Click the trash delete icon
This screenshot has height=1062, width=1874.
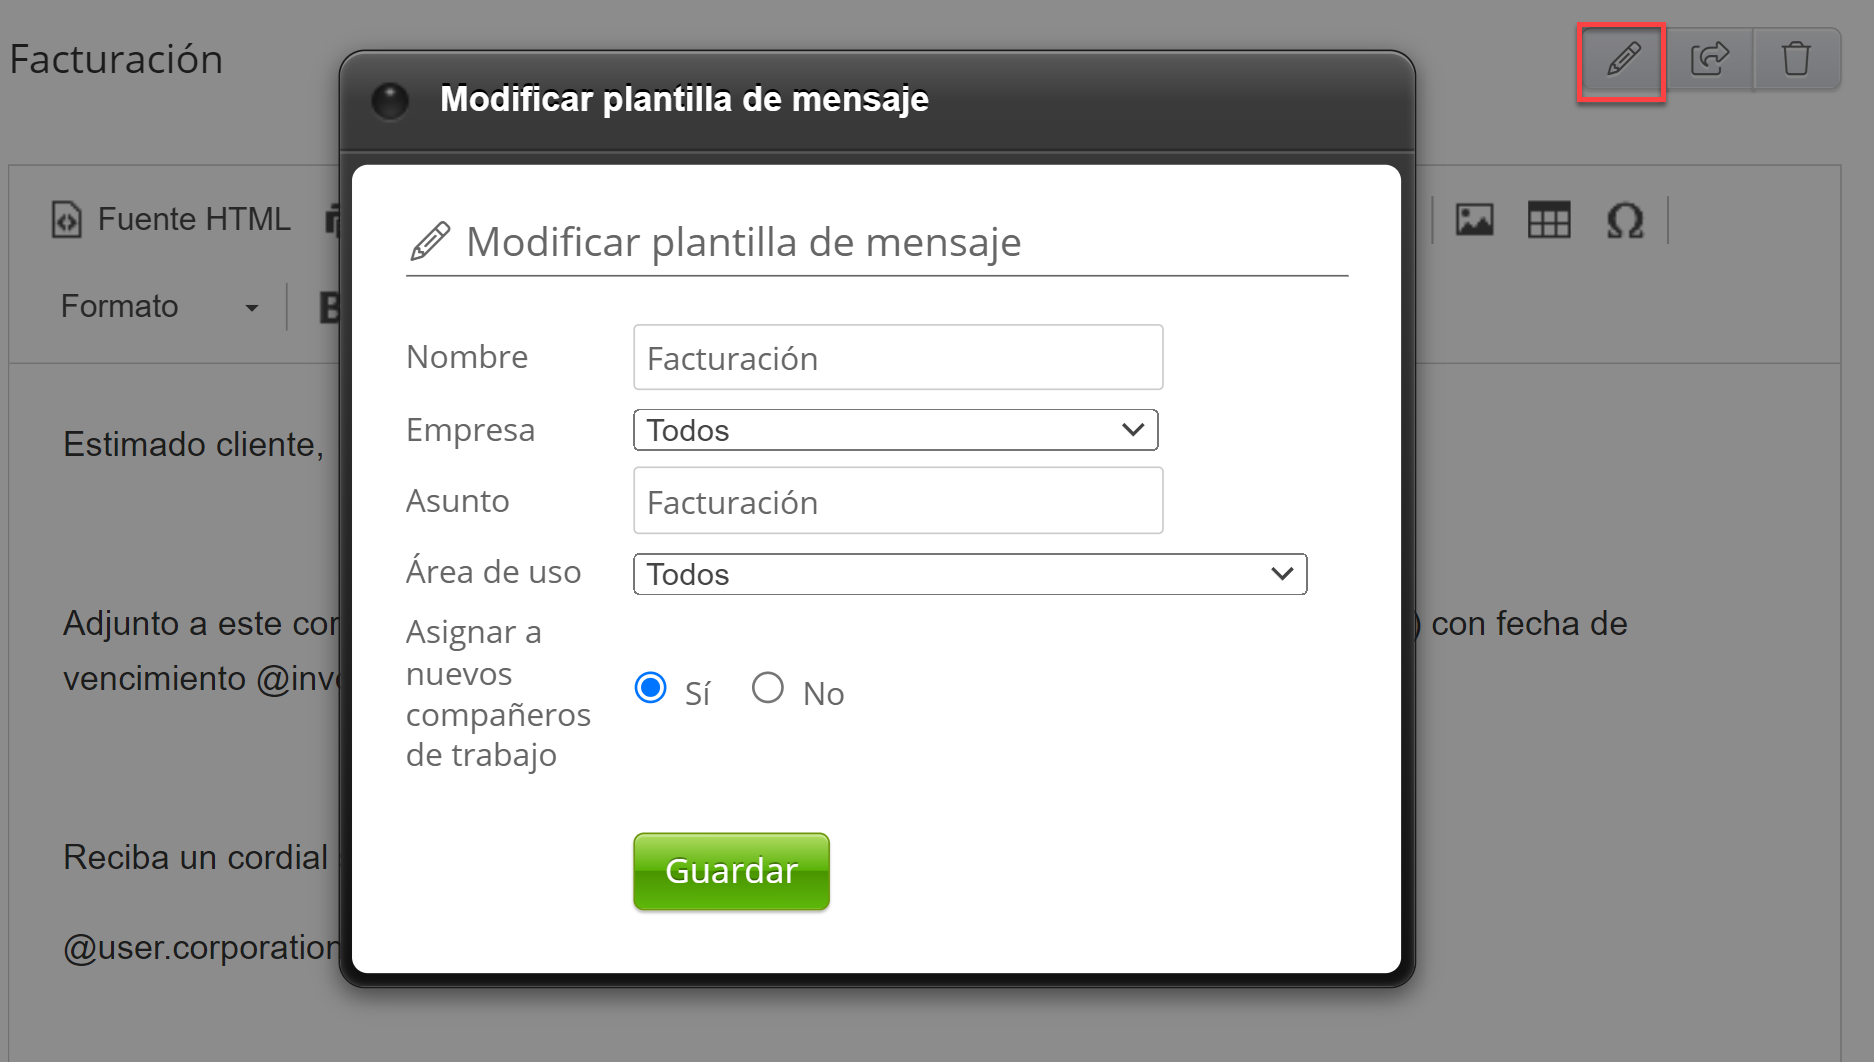1796,60
